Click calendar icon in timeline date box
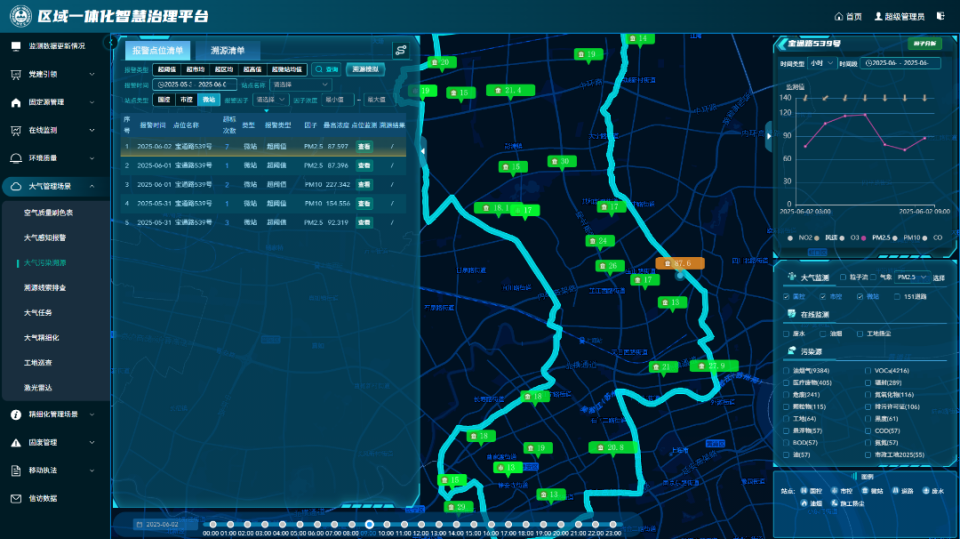 pos(140,525)
